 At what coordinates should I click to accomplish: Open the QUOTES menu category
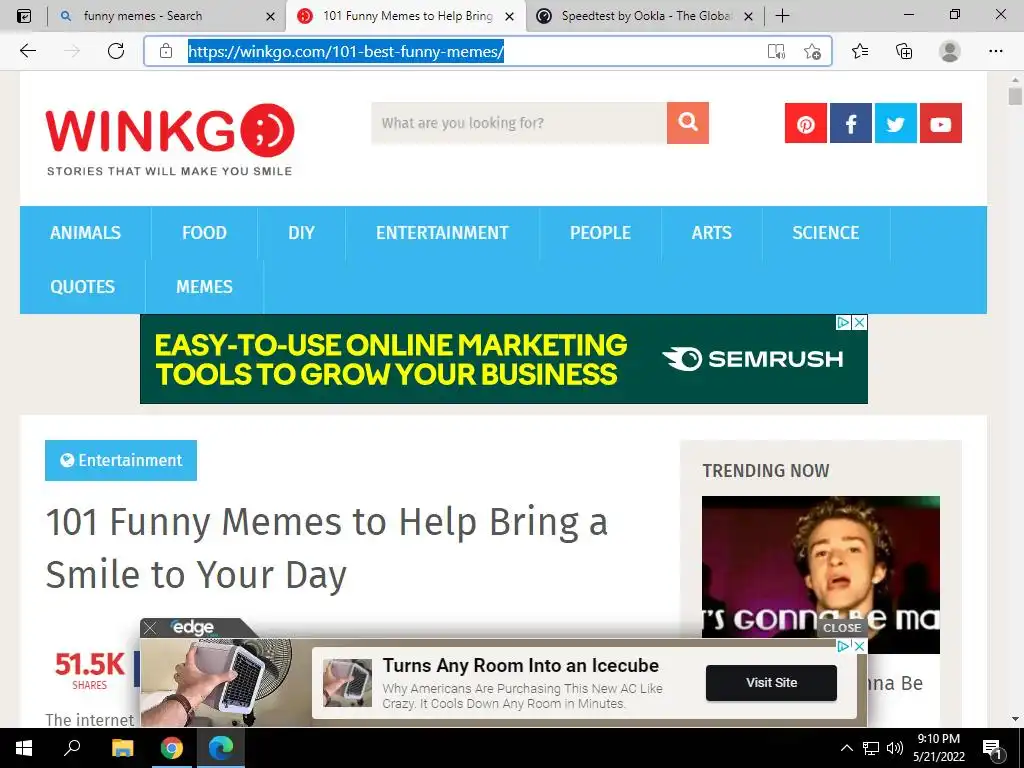[82, 287]
